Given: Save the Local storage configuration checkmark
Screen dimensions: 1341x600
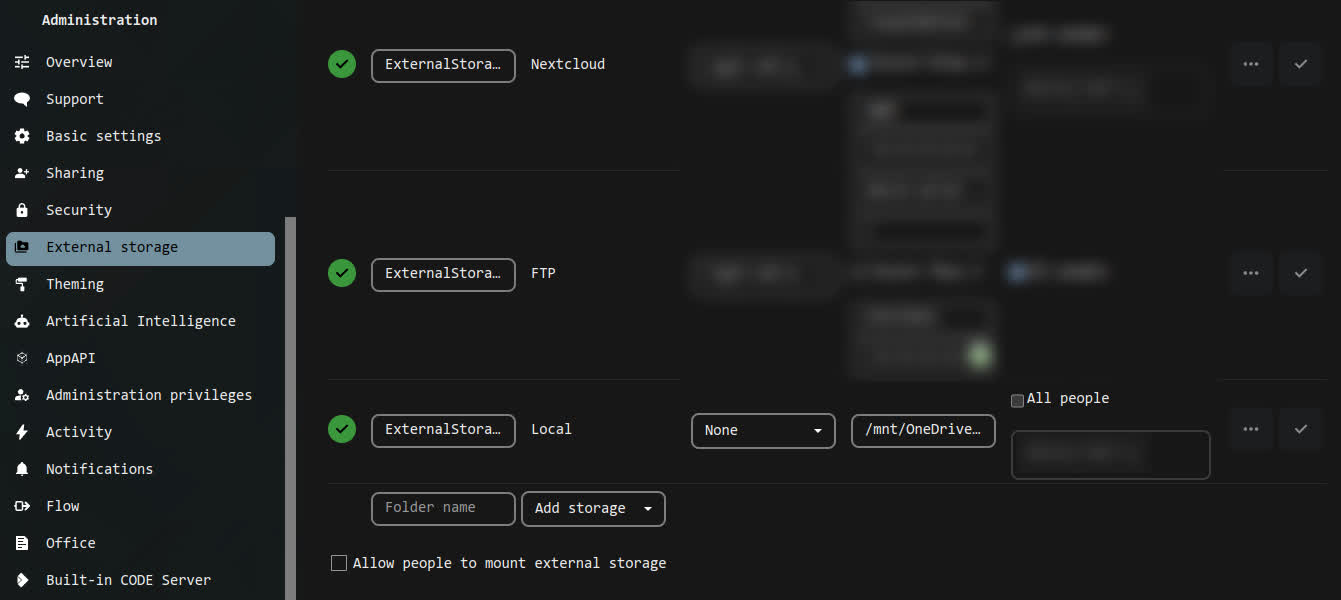Looking at the screenshot, I should [x=1300, y=428].
